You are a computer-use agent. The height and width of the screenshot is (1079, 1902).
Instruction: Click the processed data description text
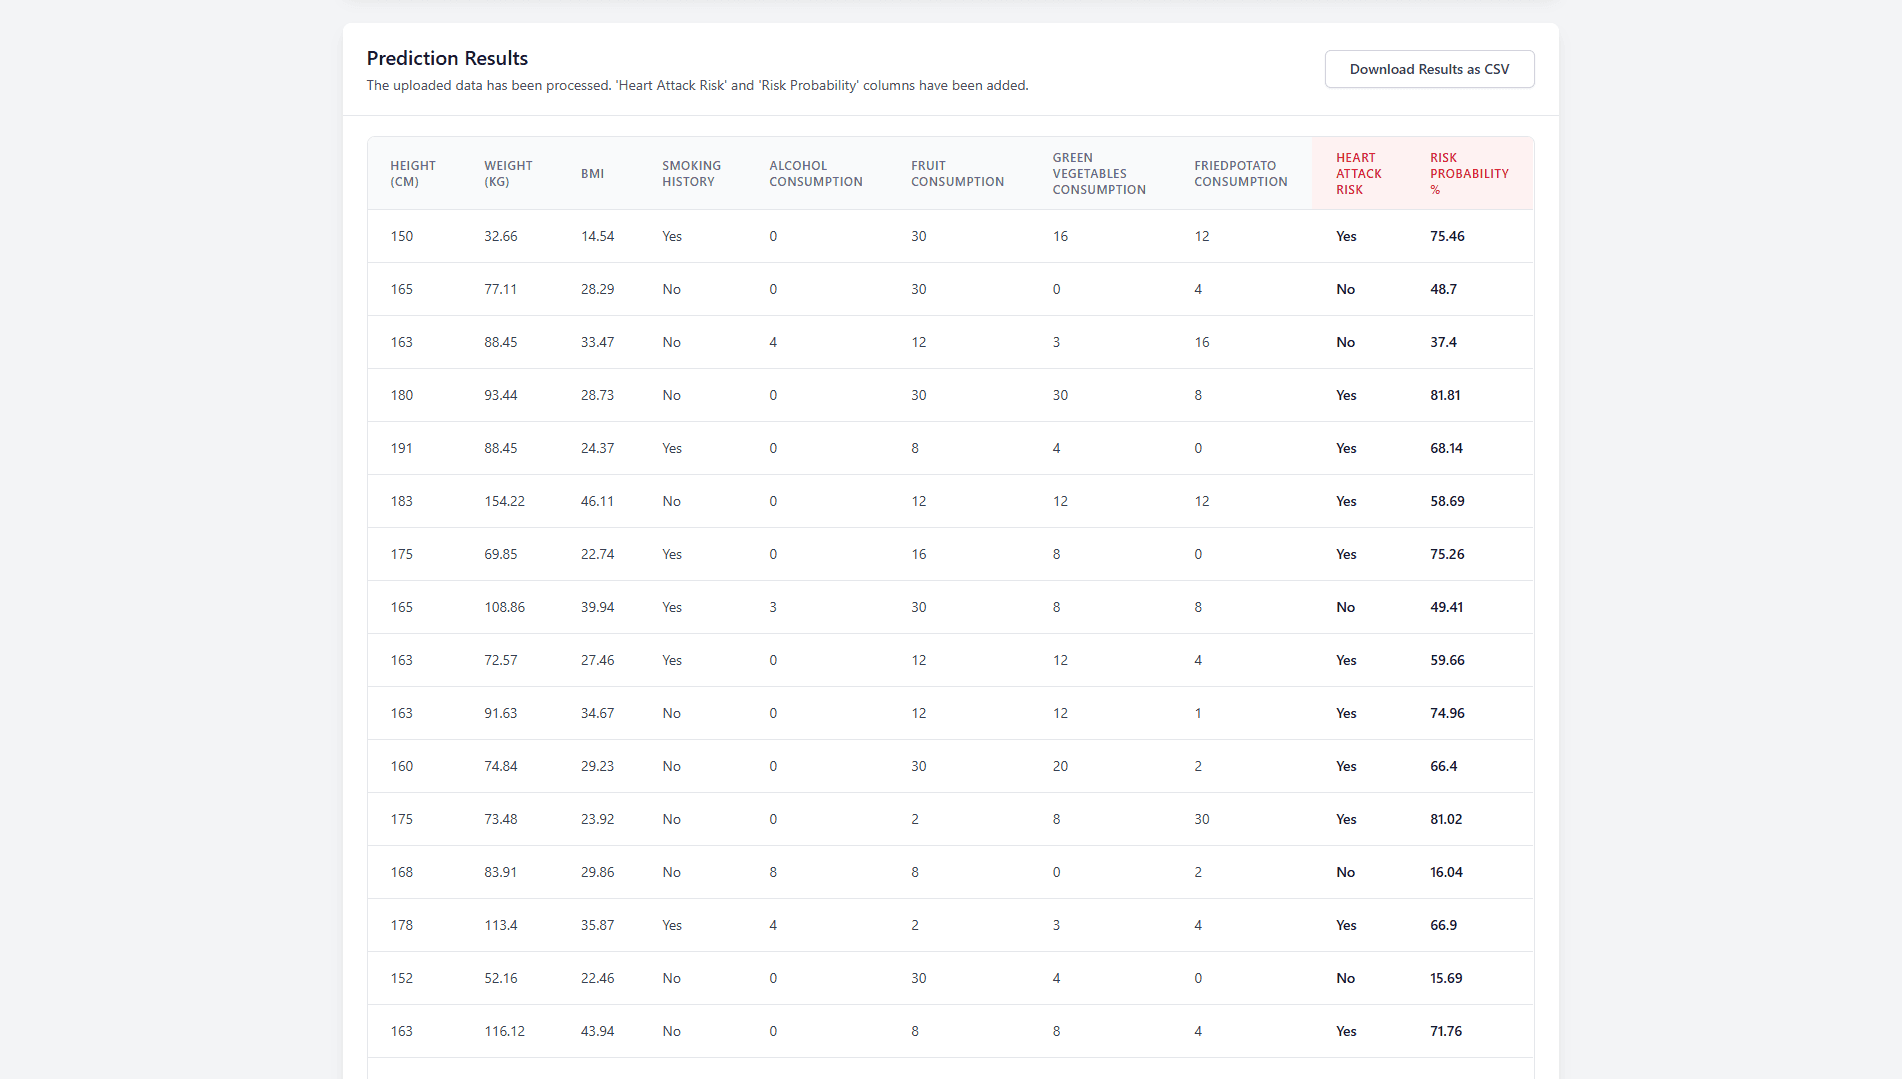pyautogui.click(x=697, y=86)
